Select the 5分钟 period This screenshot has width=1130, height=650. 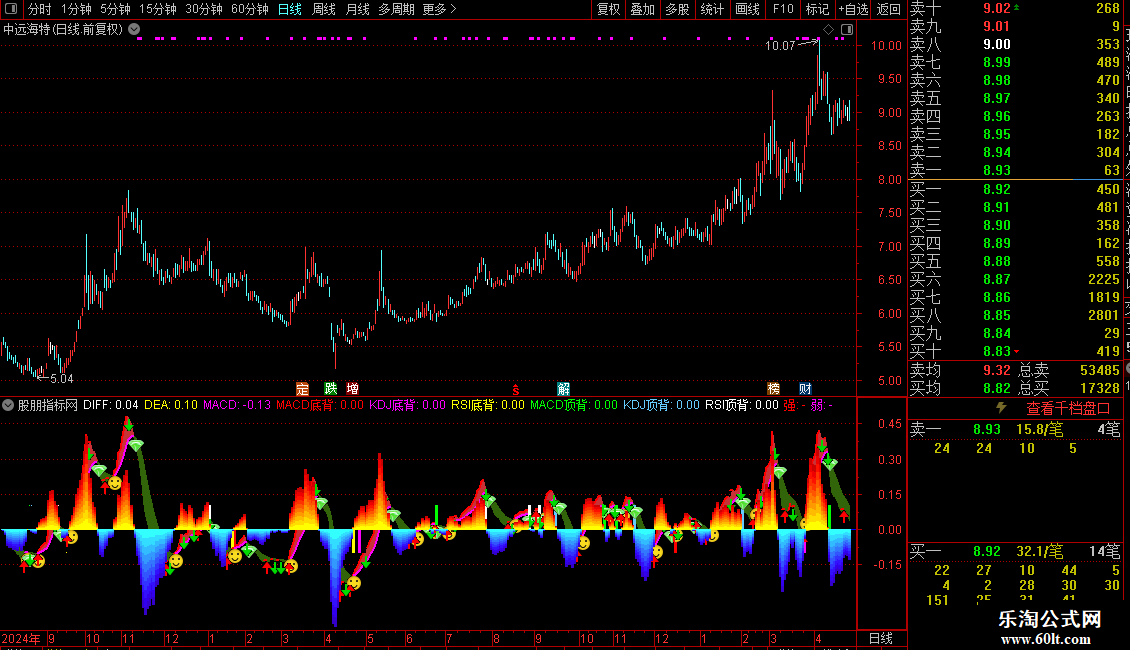115,9
